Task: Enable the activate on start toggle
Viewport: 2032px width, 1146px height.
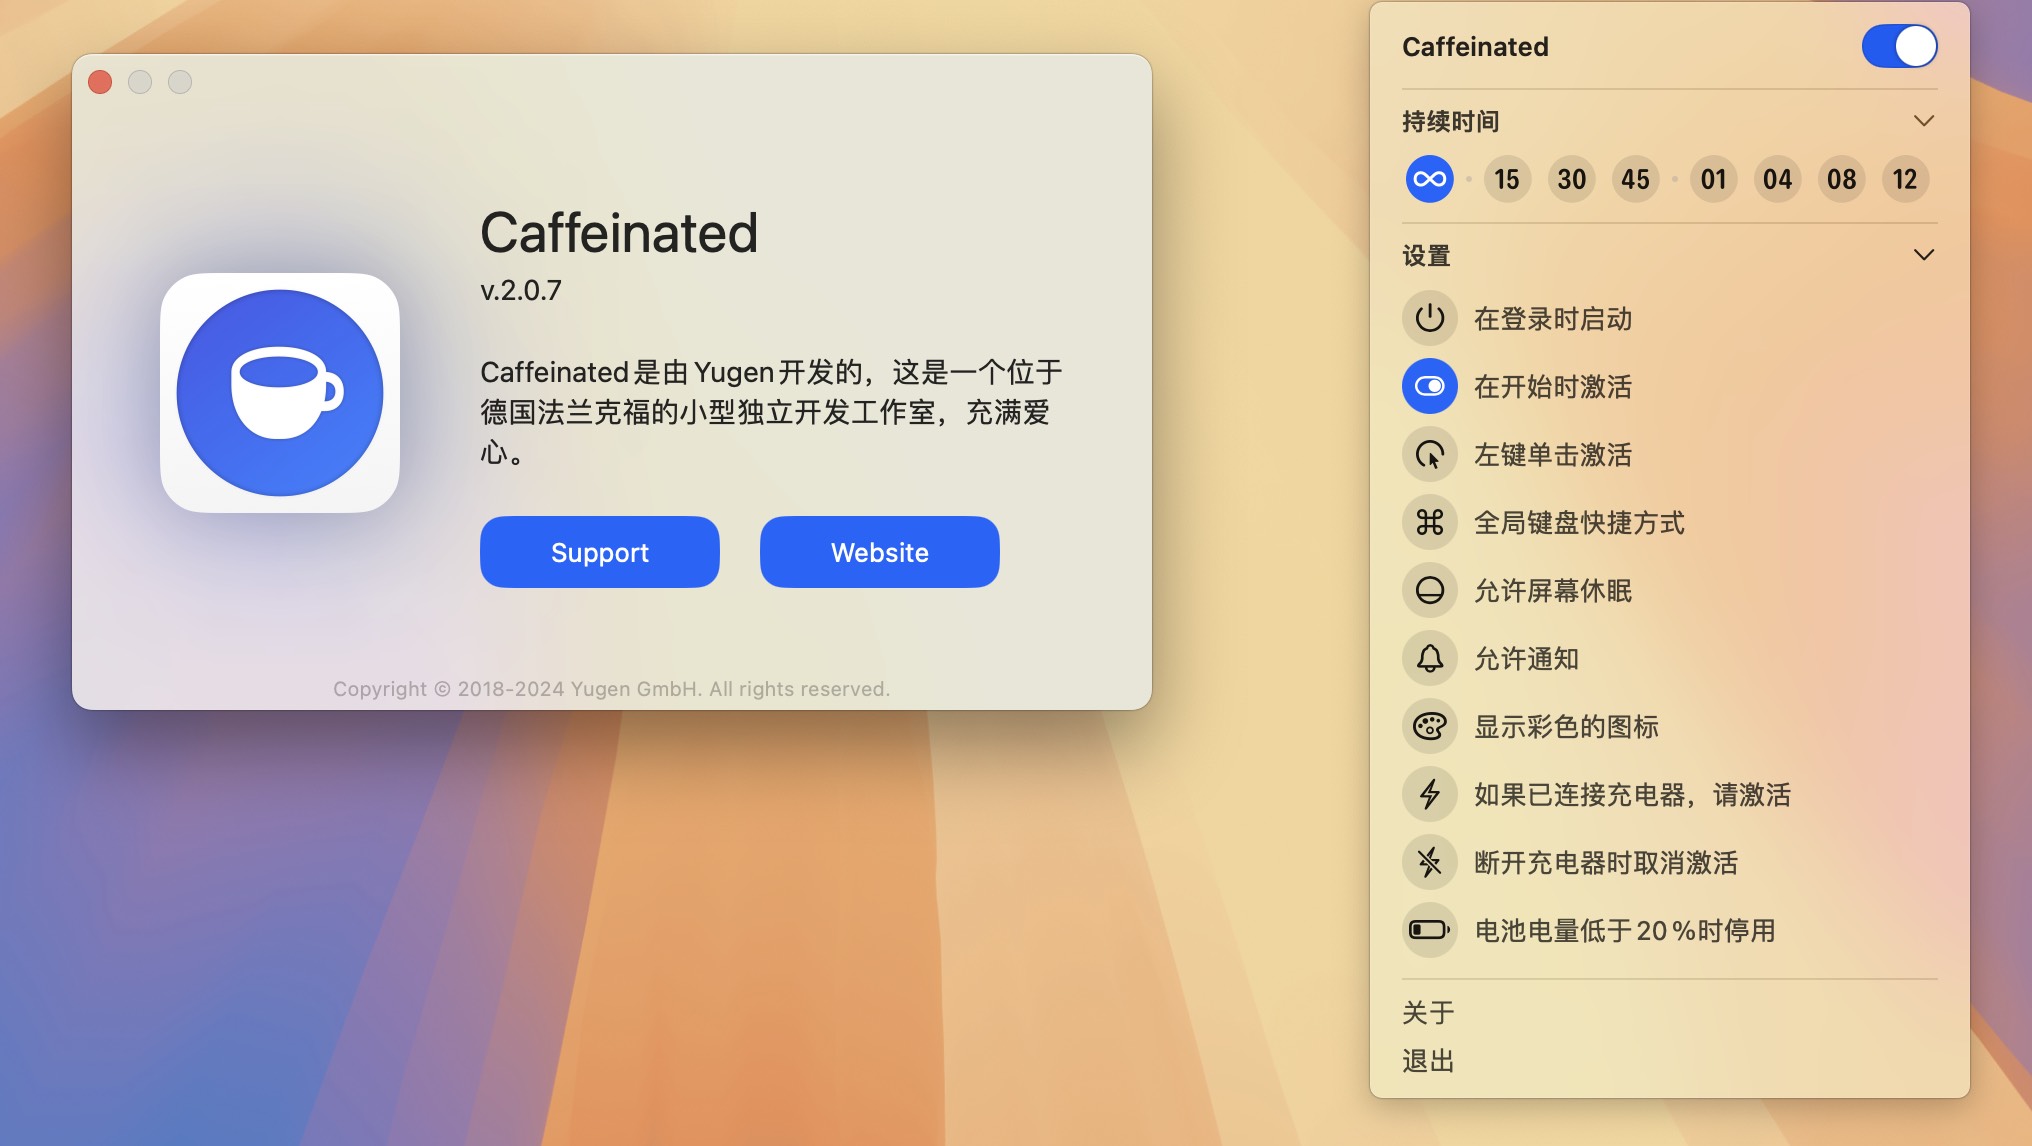Action: [x=1430, y=387]
